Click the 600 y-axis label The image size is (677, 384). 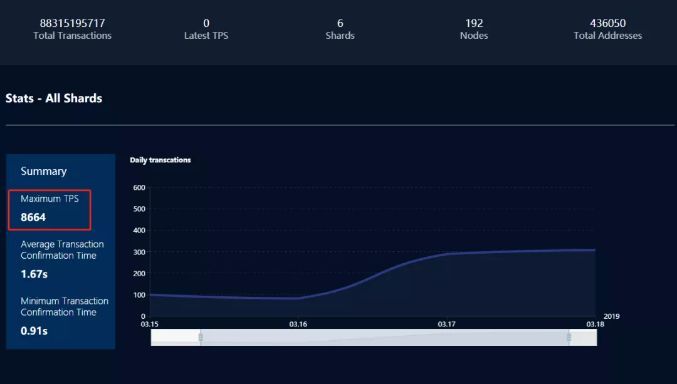click(x=139, y=187)
